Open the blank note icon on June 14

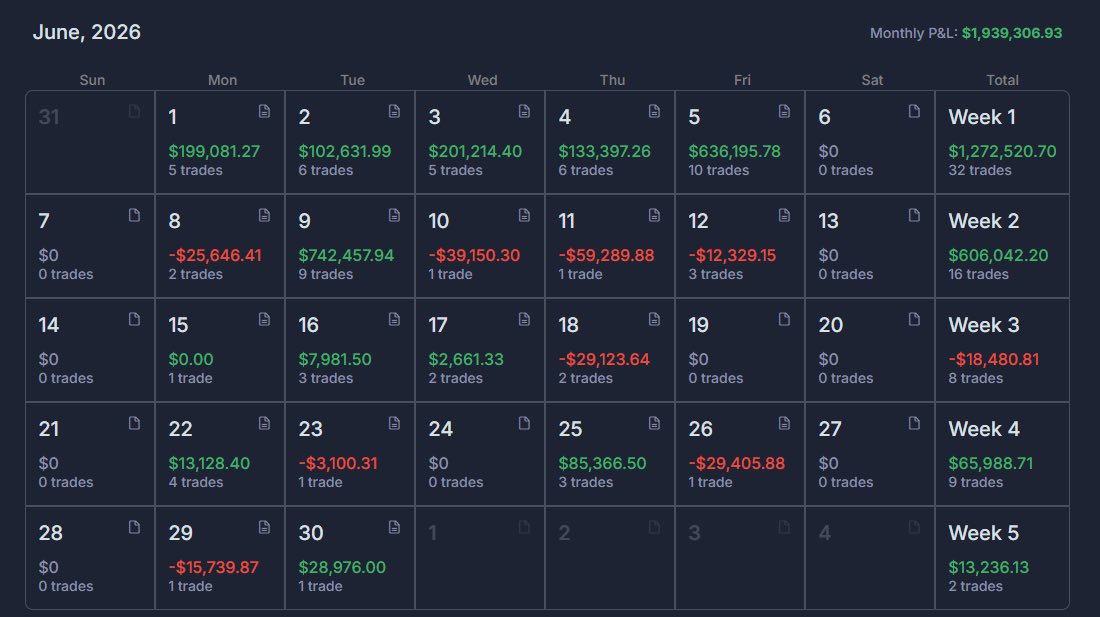pyautogui.click(x=134, y=319)
